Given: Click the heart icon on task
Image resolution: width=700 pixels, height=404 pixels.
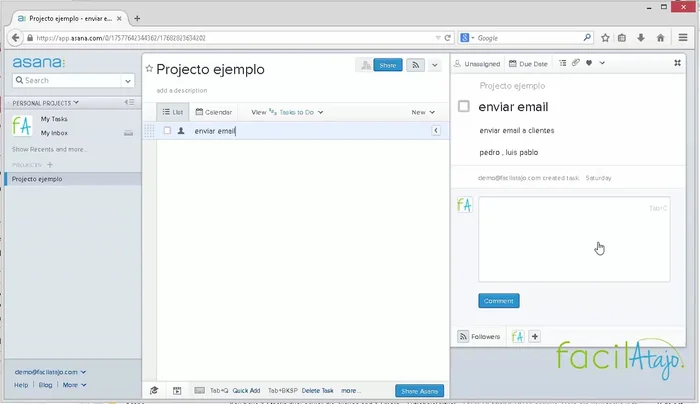Looking at the screenshot, I should pyautogui.click(x=588, y=63).
